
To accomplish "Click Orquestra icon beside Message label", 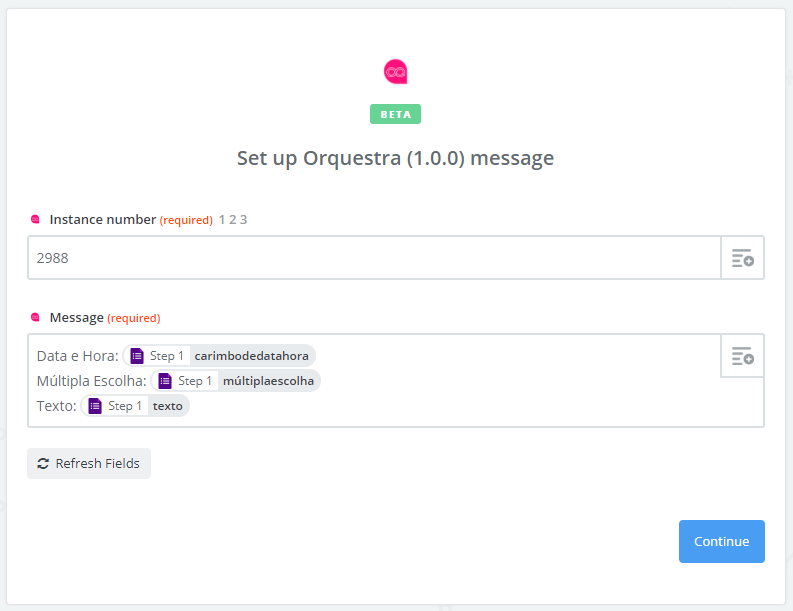I will (x=35, y=317).
